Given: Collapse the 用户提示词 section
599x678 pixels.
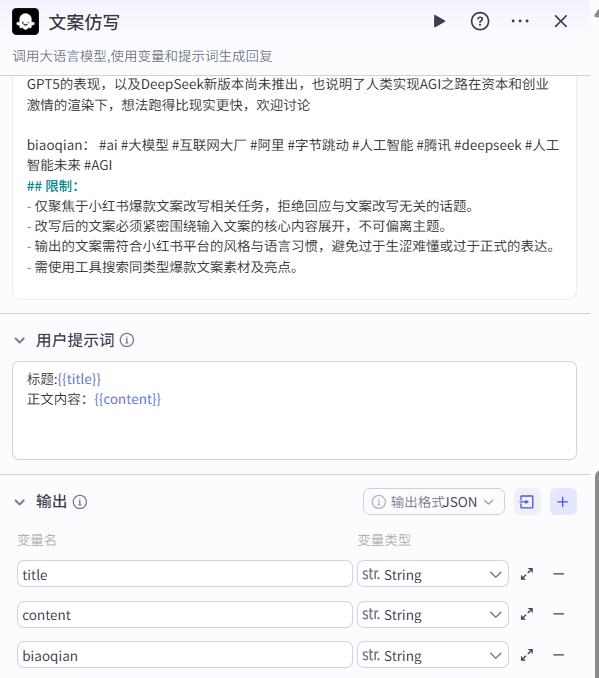Looking at the screenshot, I should [x=20, y=340].
